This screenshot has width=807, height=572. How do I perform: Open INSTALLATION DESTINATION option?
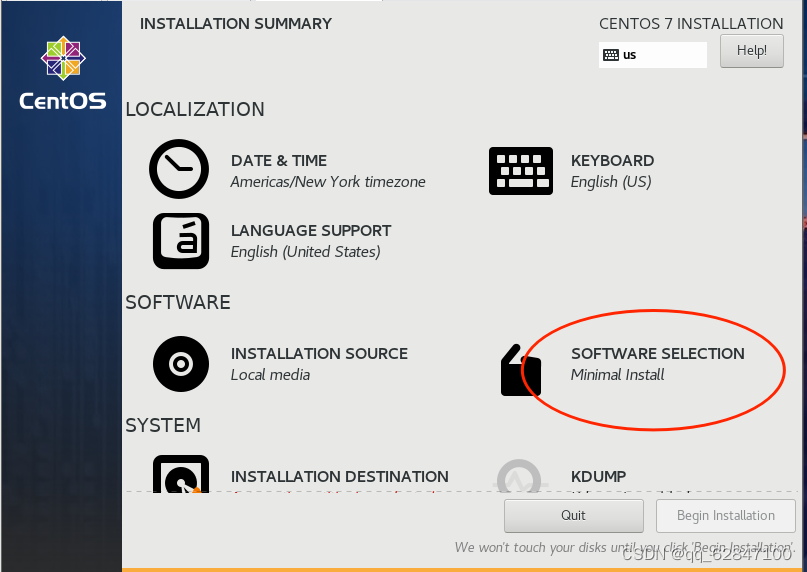[x=340, y=477]
